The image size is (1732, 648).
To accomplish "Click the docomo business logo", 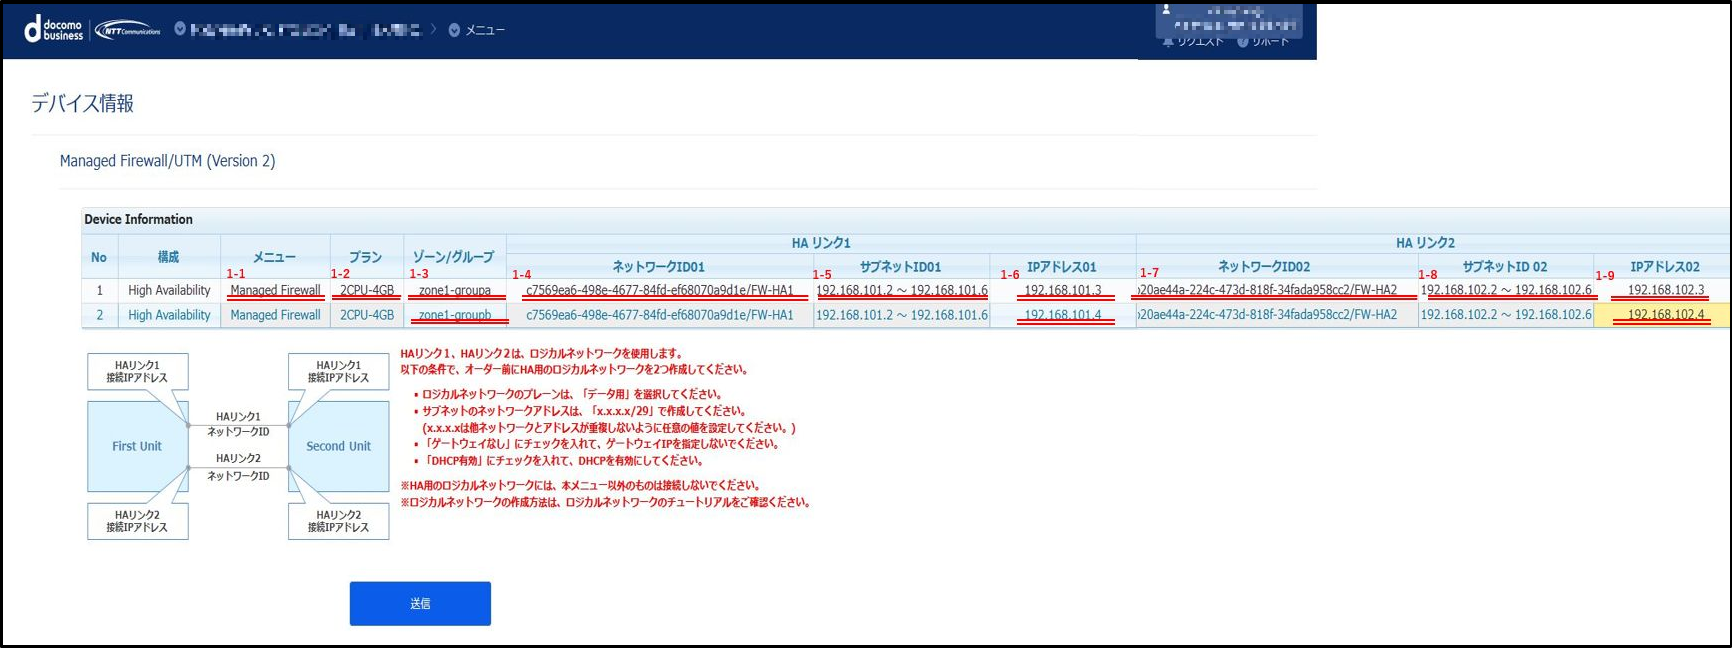I will tap(53, 30).
